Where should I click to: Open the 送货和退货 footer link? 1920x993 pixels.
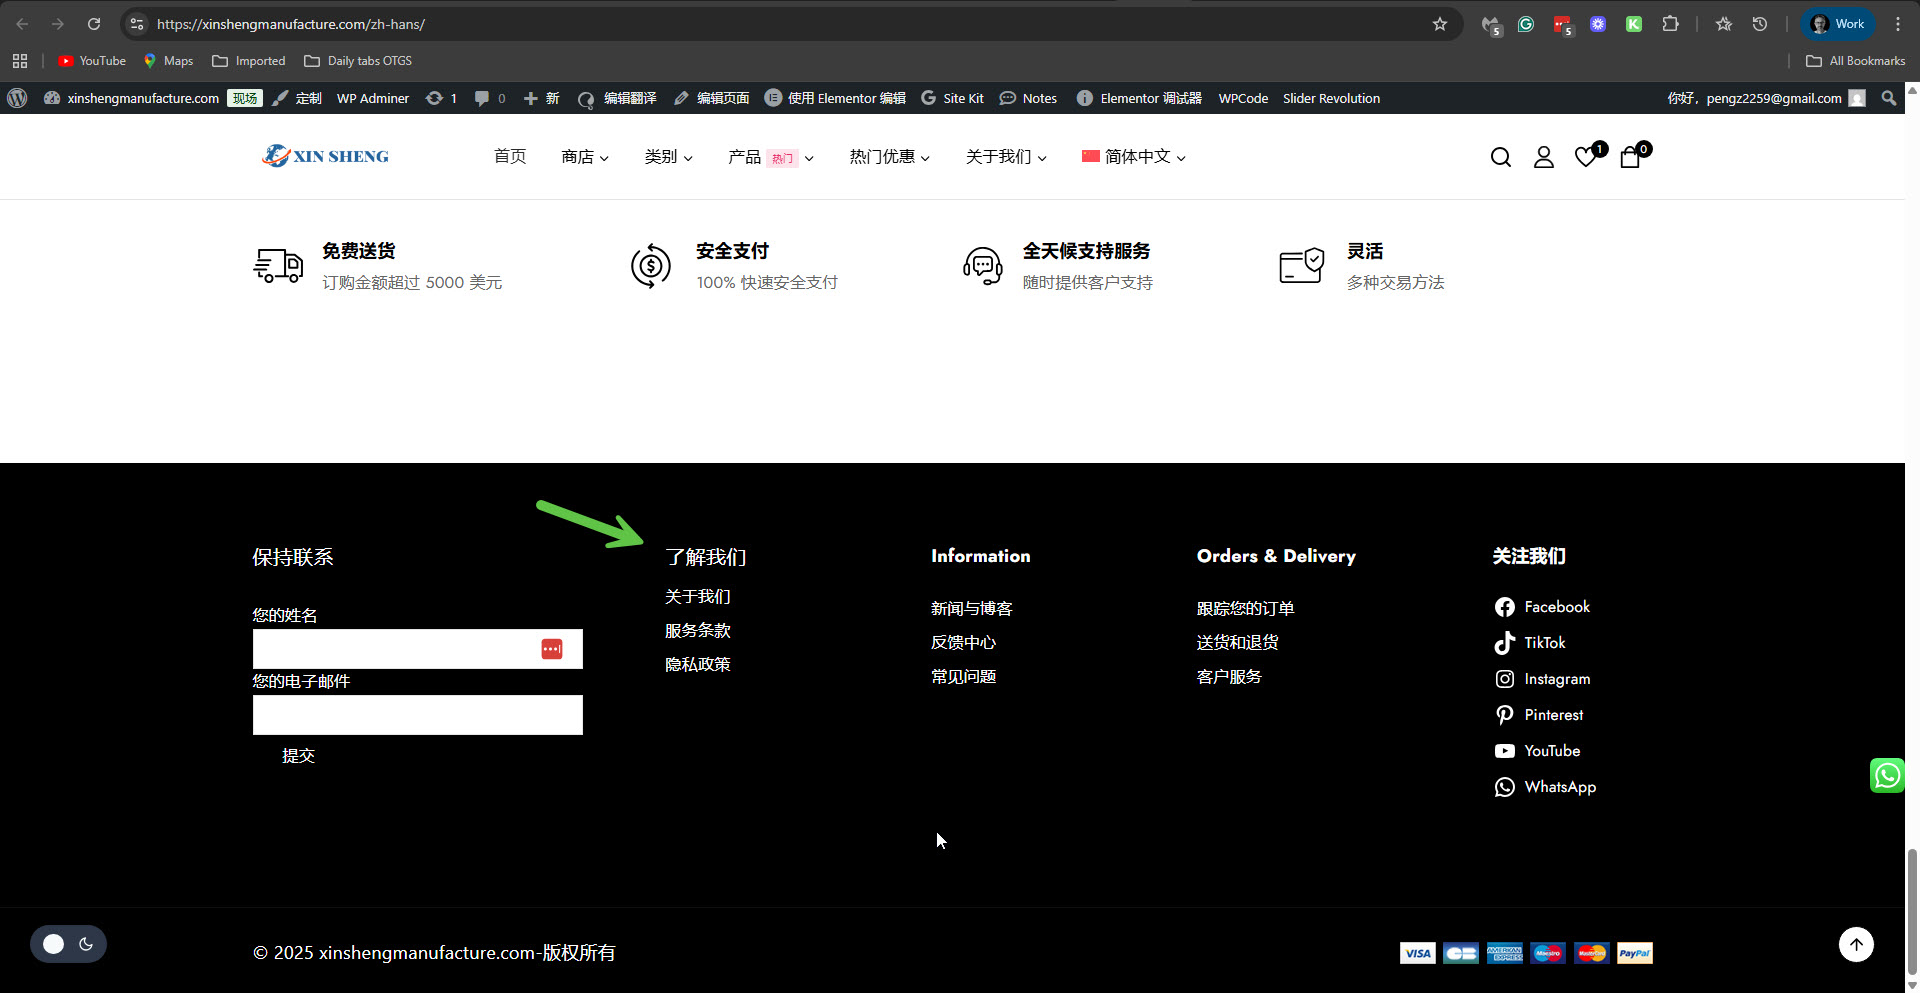coord(1238,643)
